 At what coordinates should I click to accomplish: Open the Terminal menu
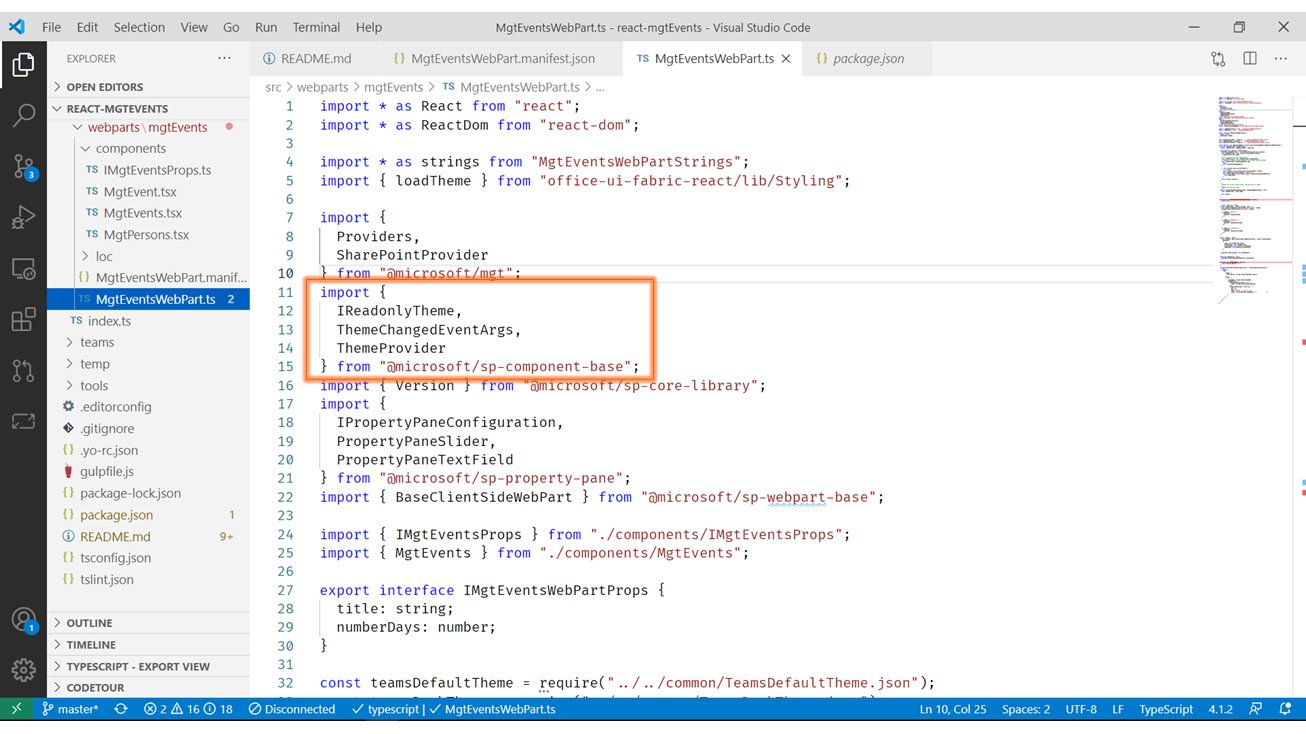316,27
